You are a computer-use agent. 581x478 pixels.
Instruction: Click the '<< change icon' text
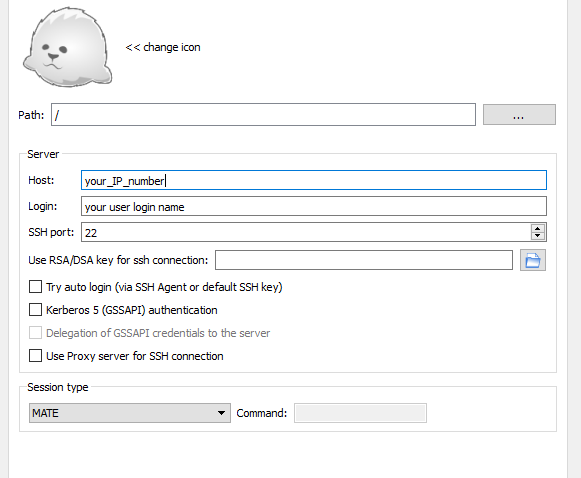click(x=163, y=47)
